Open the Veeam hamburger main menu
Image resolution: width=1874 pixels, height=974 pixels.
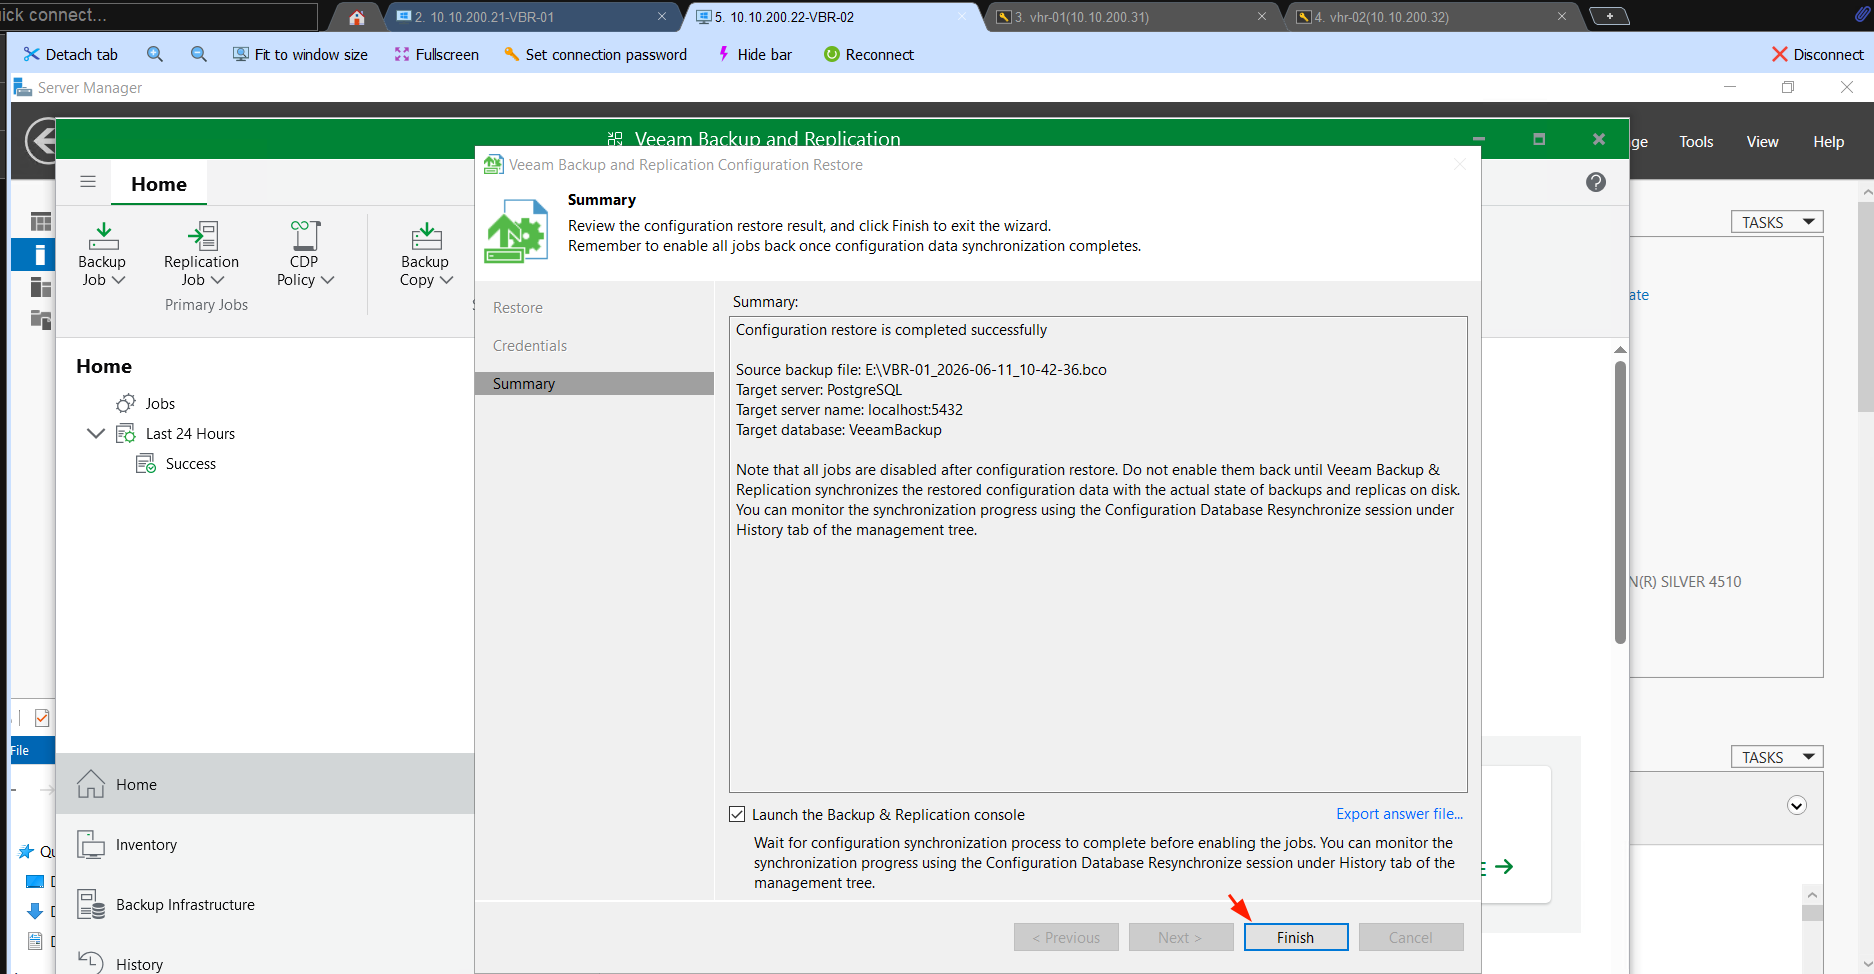pos(88,182)
